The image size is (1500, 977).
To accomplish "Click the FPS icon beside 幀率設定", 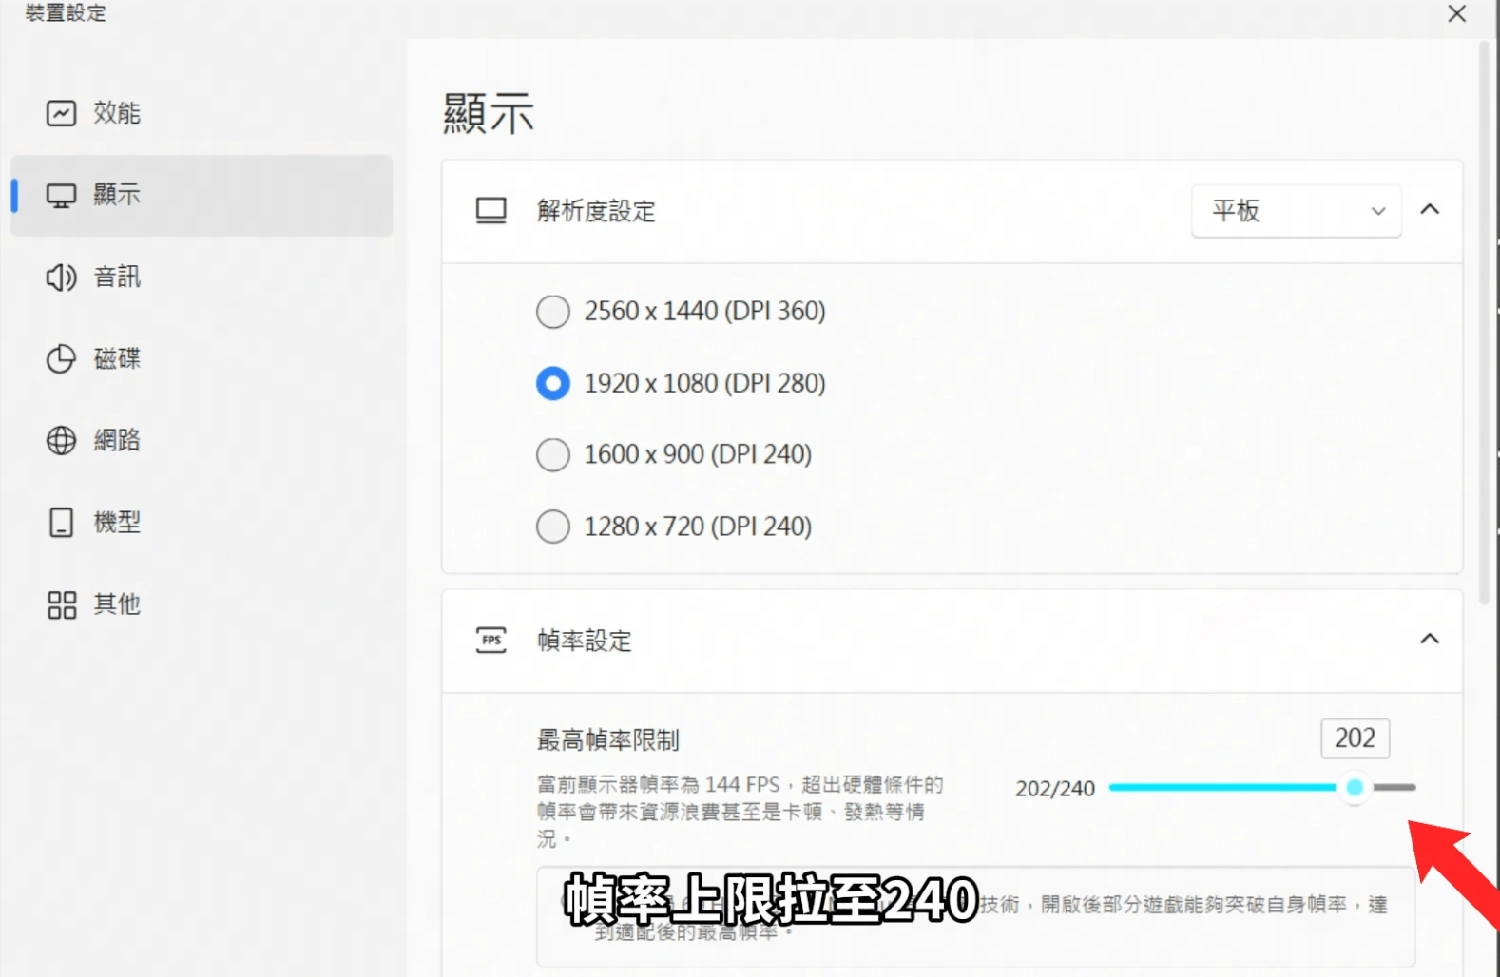I will tap(490, 640).
